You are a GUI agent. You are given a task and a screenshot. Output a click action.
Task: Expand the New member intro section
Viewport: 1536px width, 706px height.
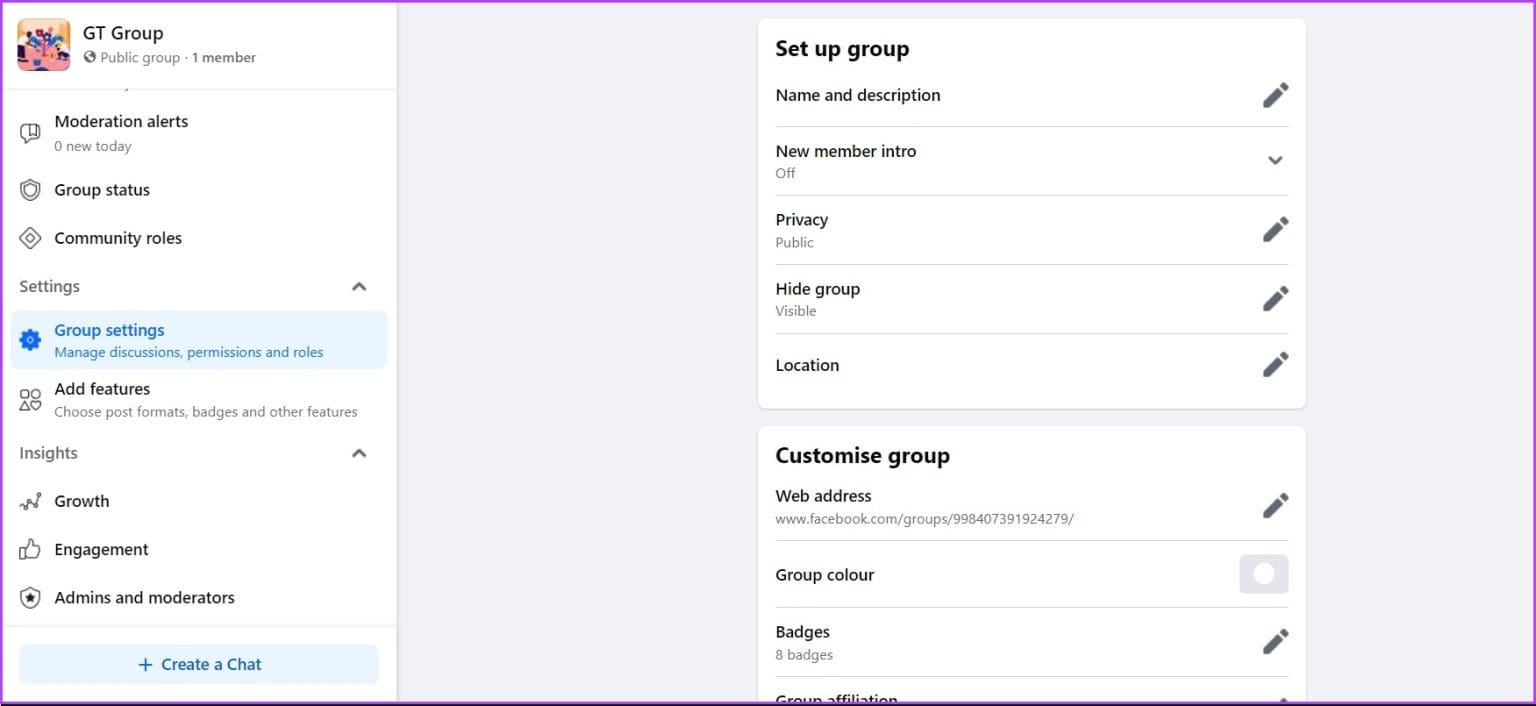(1276, 160)
